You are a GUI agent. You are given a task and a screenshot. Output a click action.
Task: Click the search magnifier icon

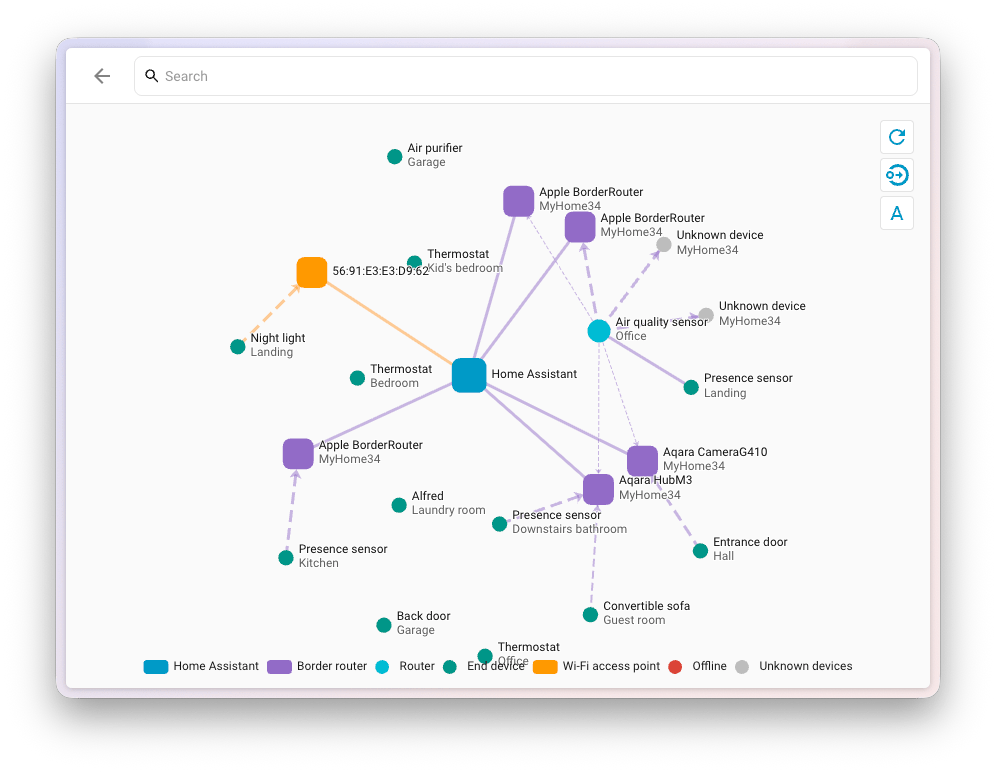(x=151, y=76)
